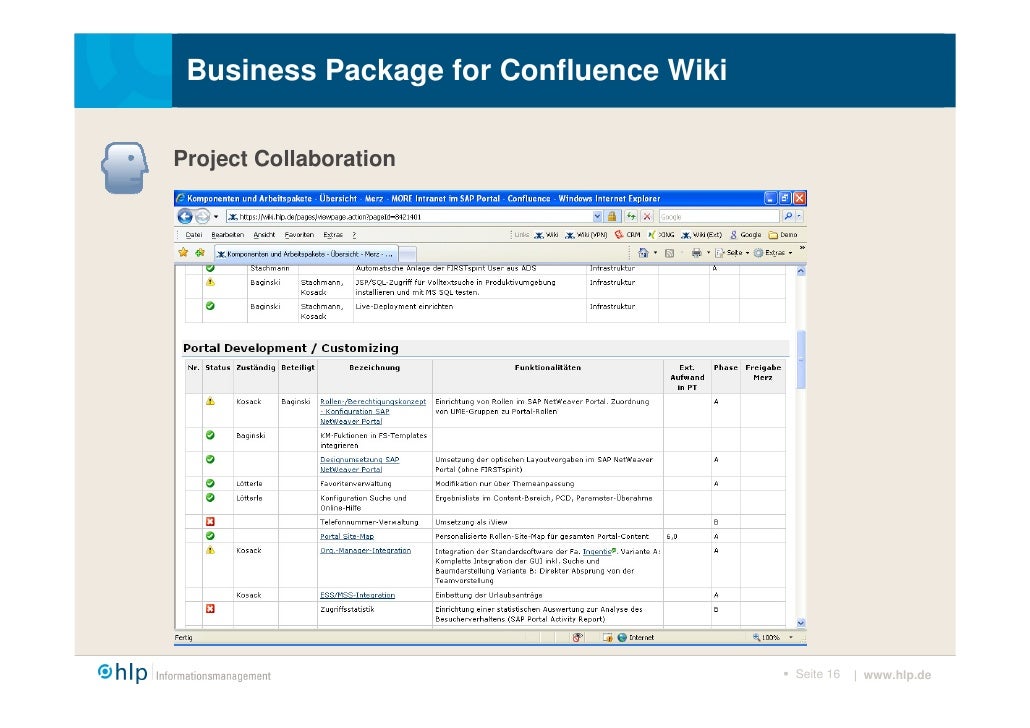
Task: Click the RSS feeds icon
Action: 669,253
